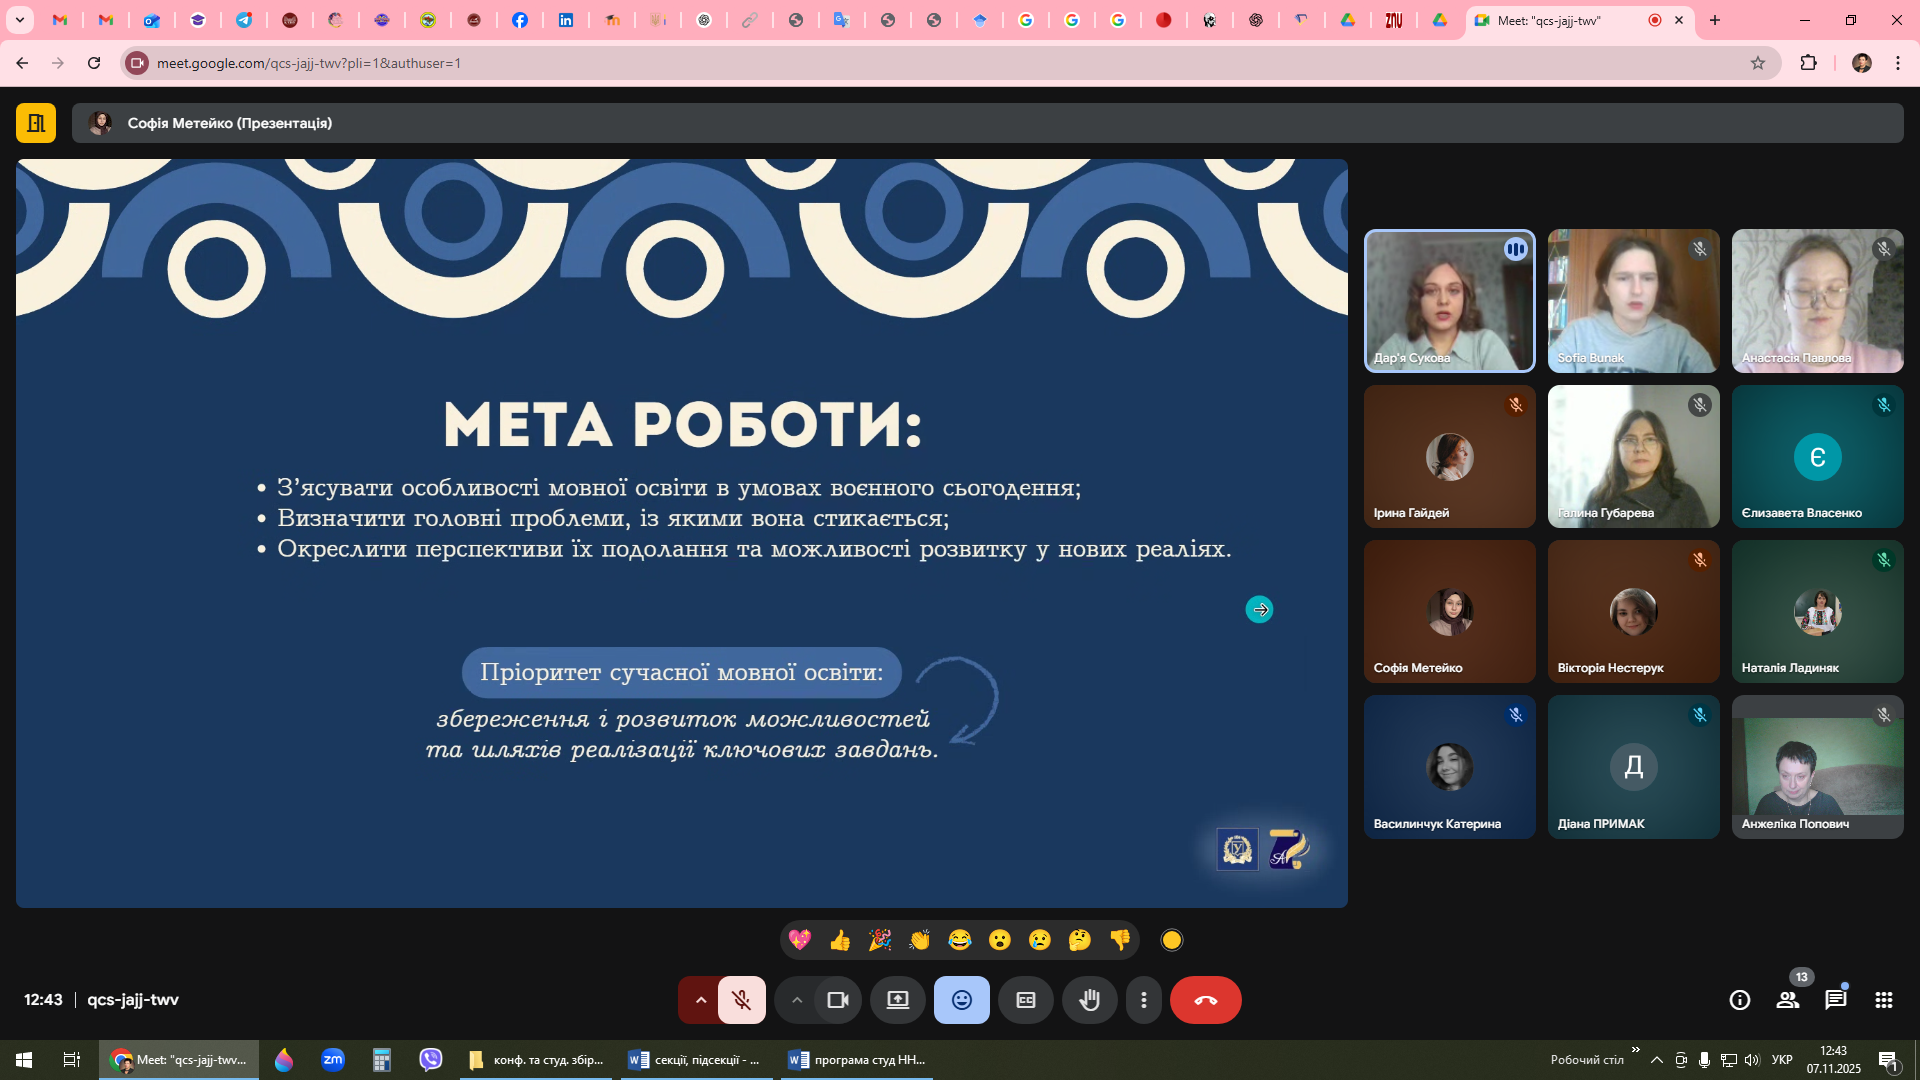Open meeting details info icon
This screenshot has height=1080, width=1920.
click(x=1740, y=1000)
